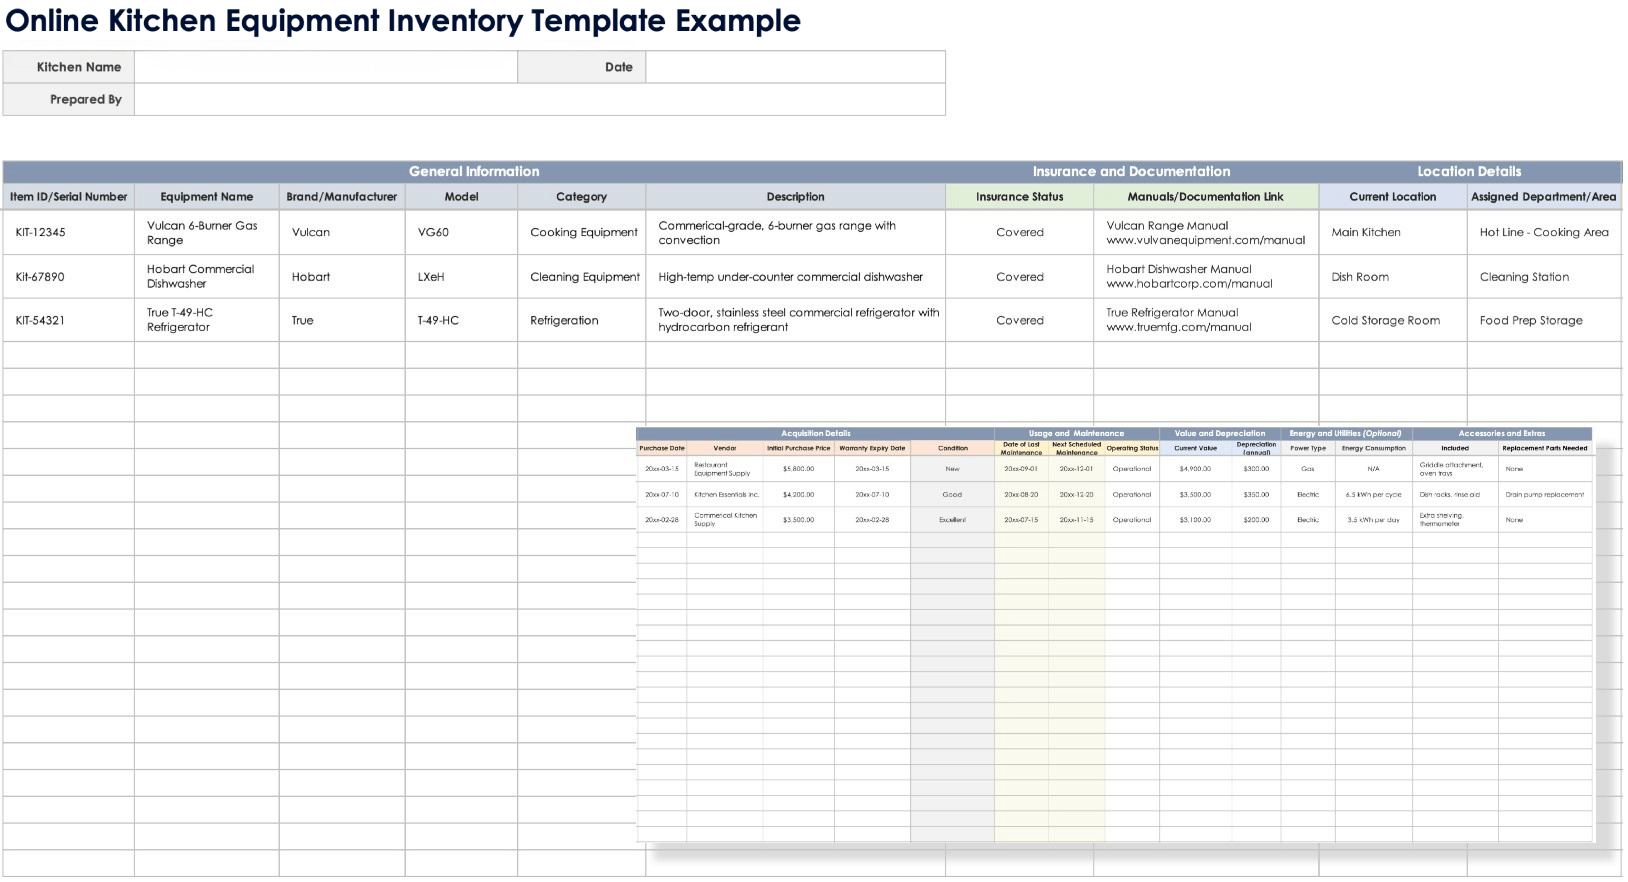The width and height of the screenshot is (1628, 882).
Task: Click the Prepared By input field
Action: point(539,99)
